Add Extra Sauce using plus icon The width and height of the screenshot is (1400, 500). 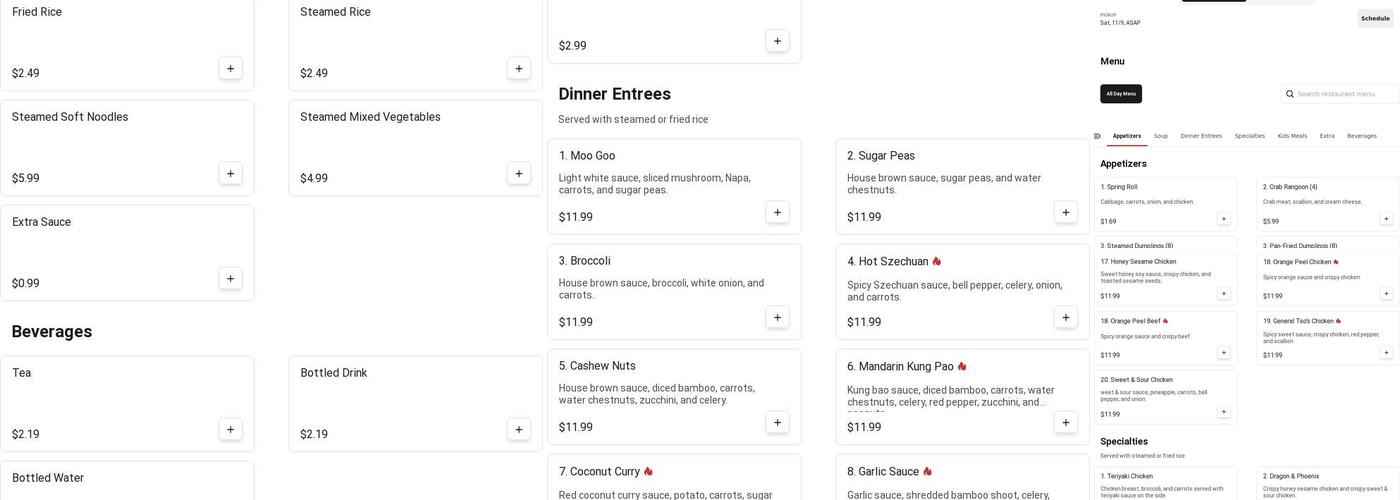(x=230, y=279)
